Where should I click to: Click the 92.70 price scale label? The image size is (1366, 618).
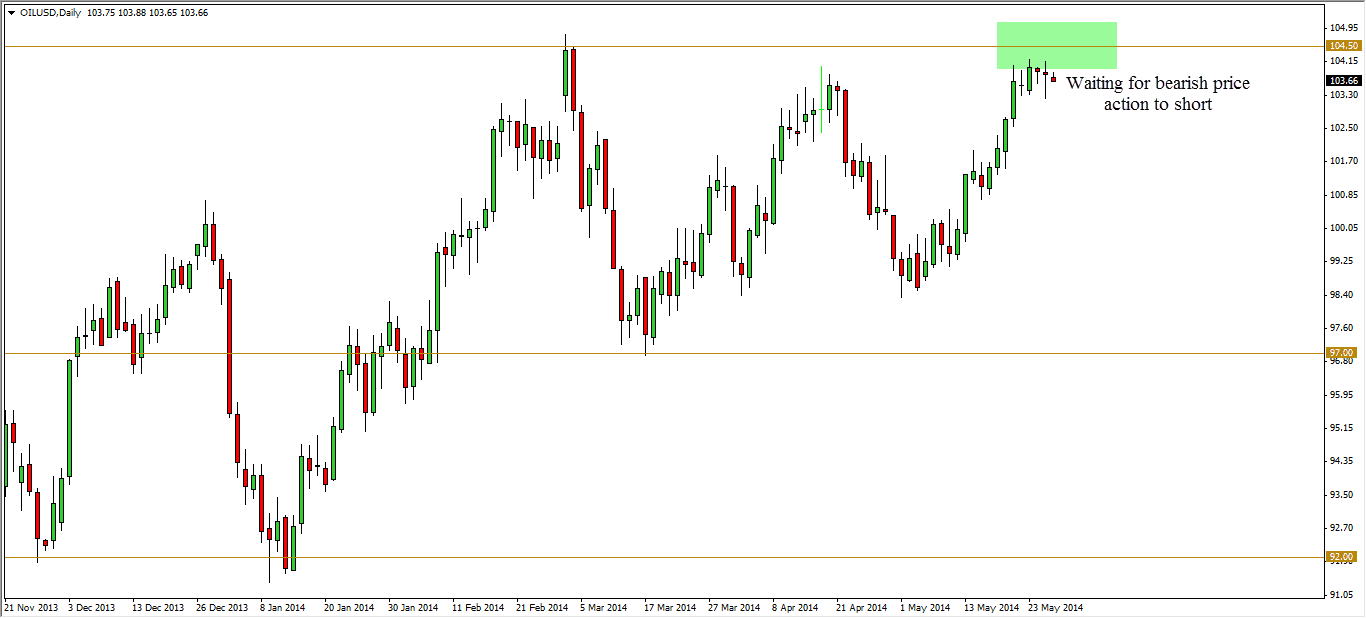click(x=1343, y=528)
